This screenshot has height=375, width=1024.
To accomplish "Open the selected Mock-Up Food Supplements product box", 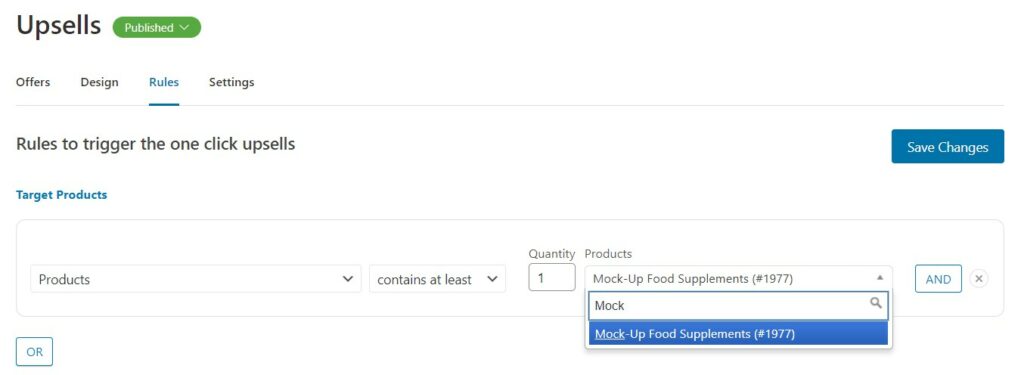I will pos(739,278).
